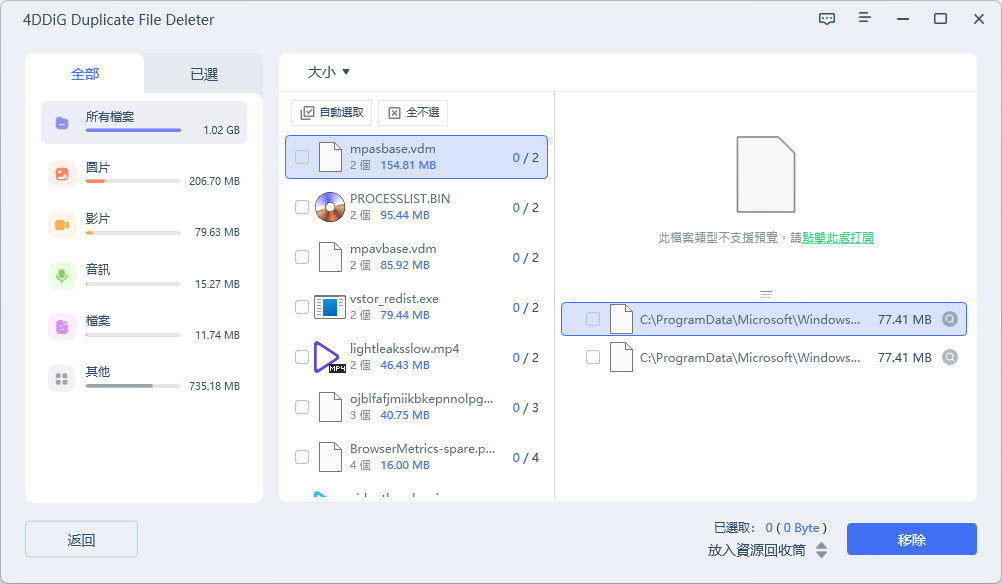Viewport: 1002px width, 584px height.
Task: Open the feedback message icon in title bar
Action: pos(826,18)
